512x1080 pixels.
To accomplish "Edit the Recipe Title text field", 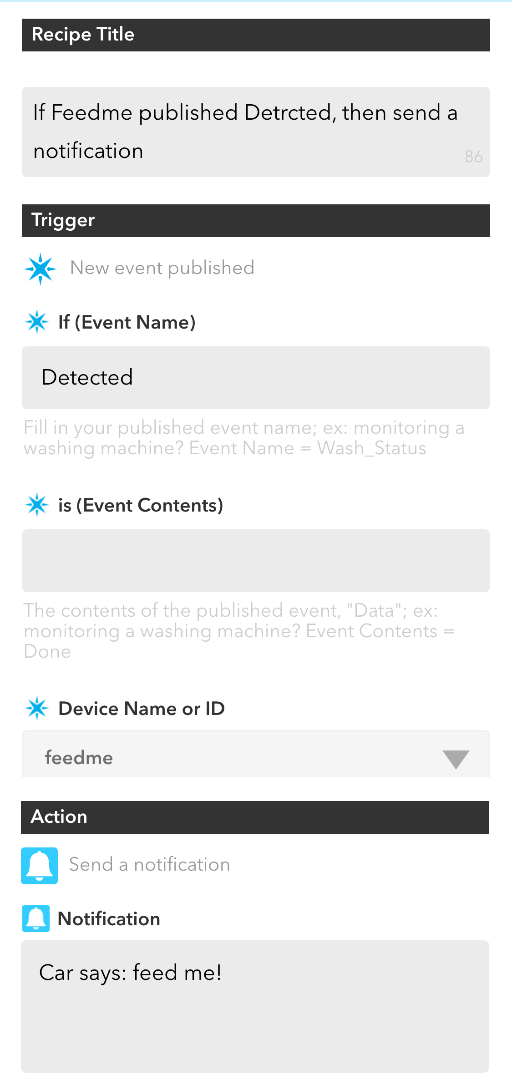I will [x=256, y=132].
